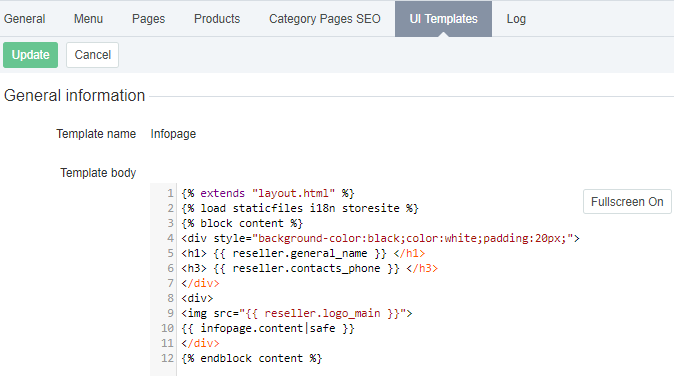Click on reseller.general_name in the code
This screenshot has height=376, width=674.
300,254
